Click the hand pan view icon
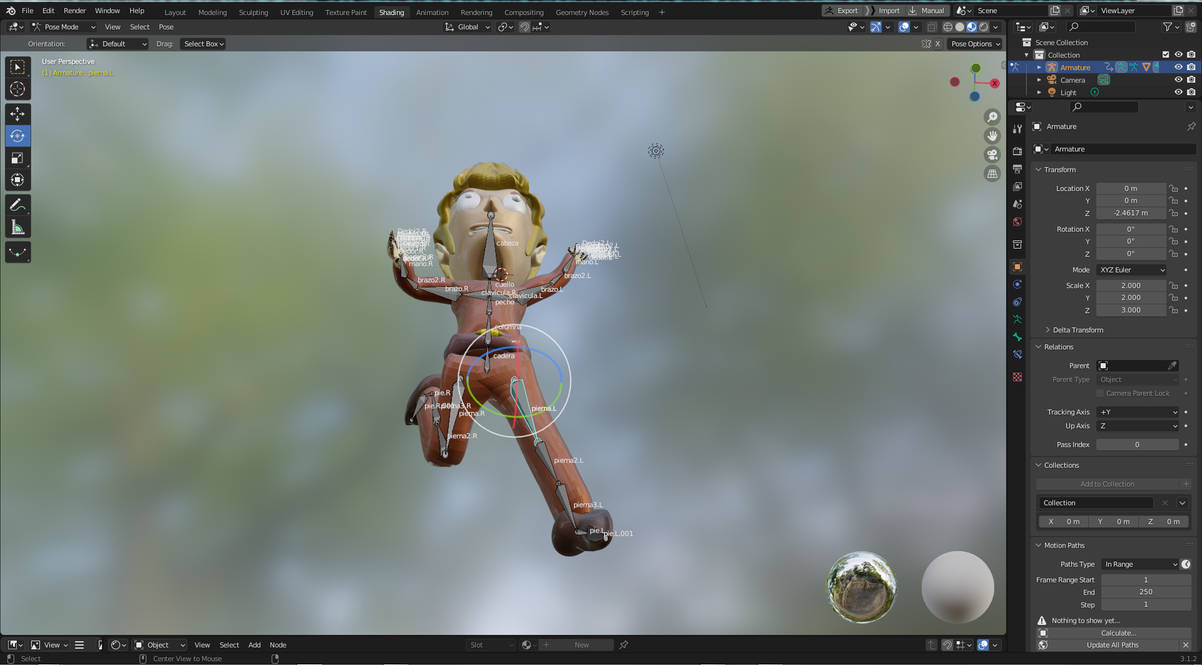 click(992, 136)
